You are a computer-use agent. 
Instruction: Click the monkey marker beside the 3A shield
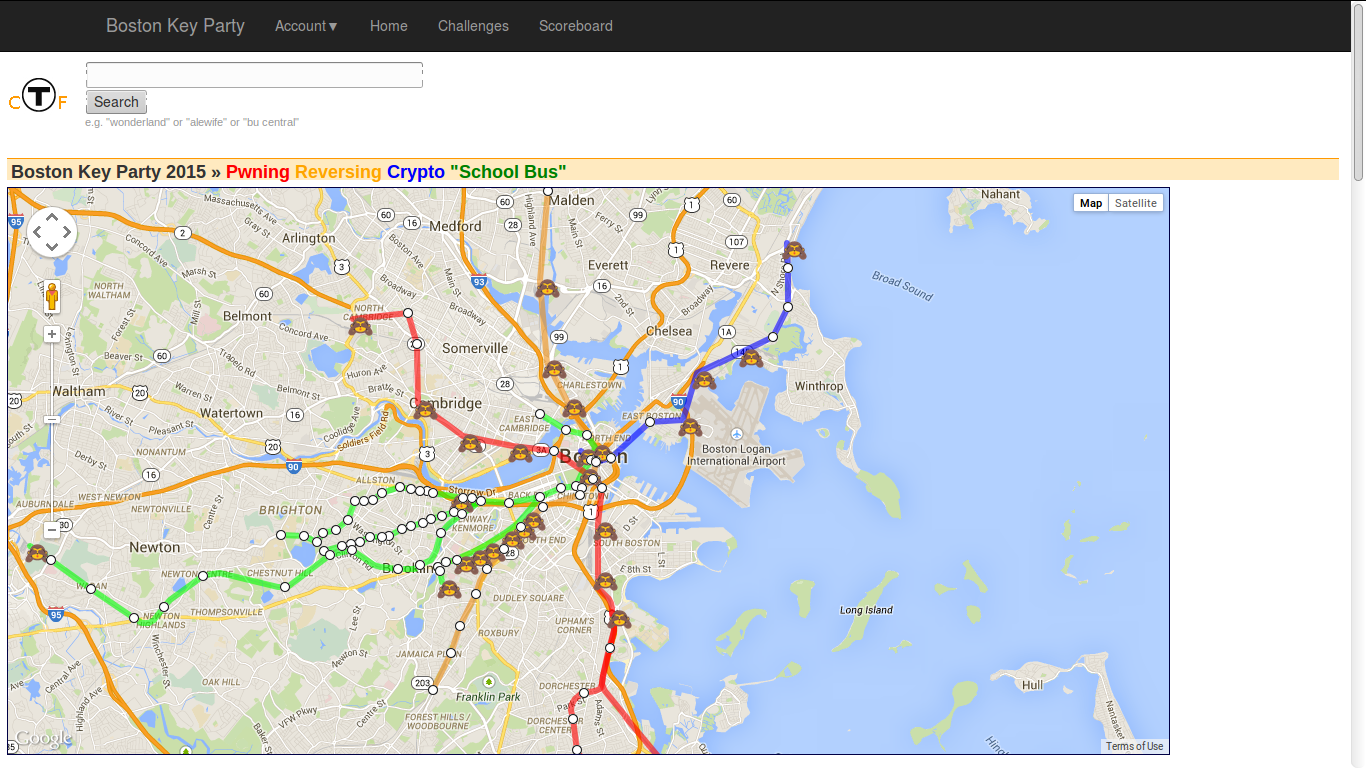520,453
